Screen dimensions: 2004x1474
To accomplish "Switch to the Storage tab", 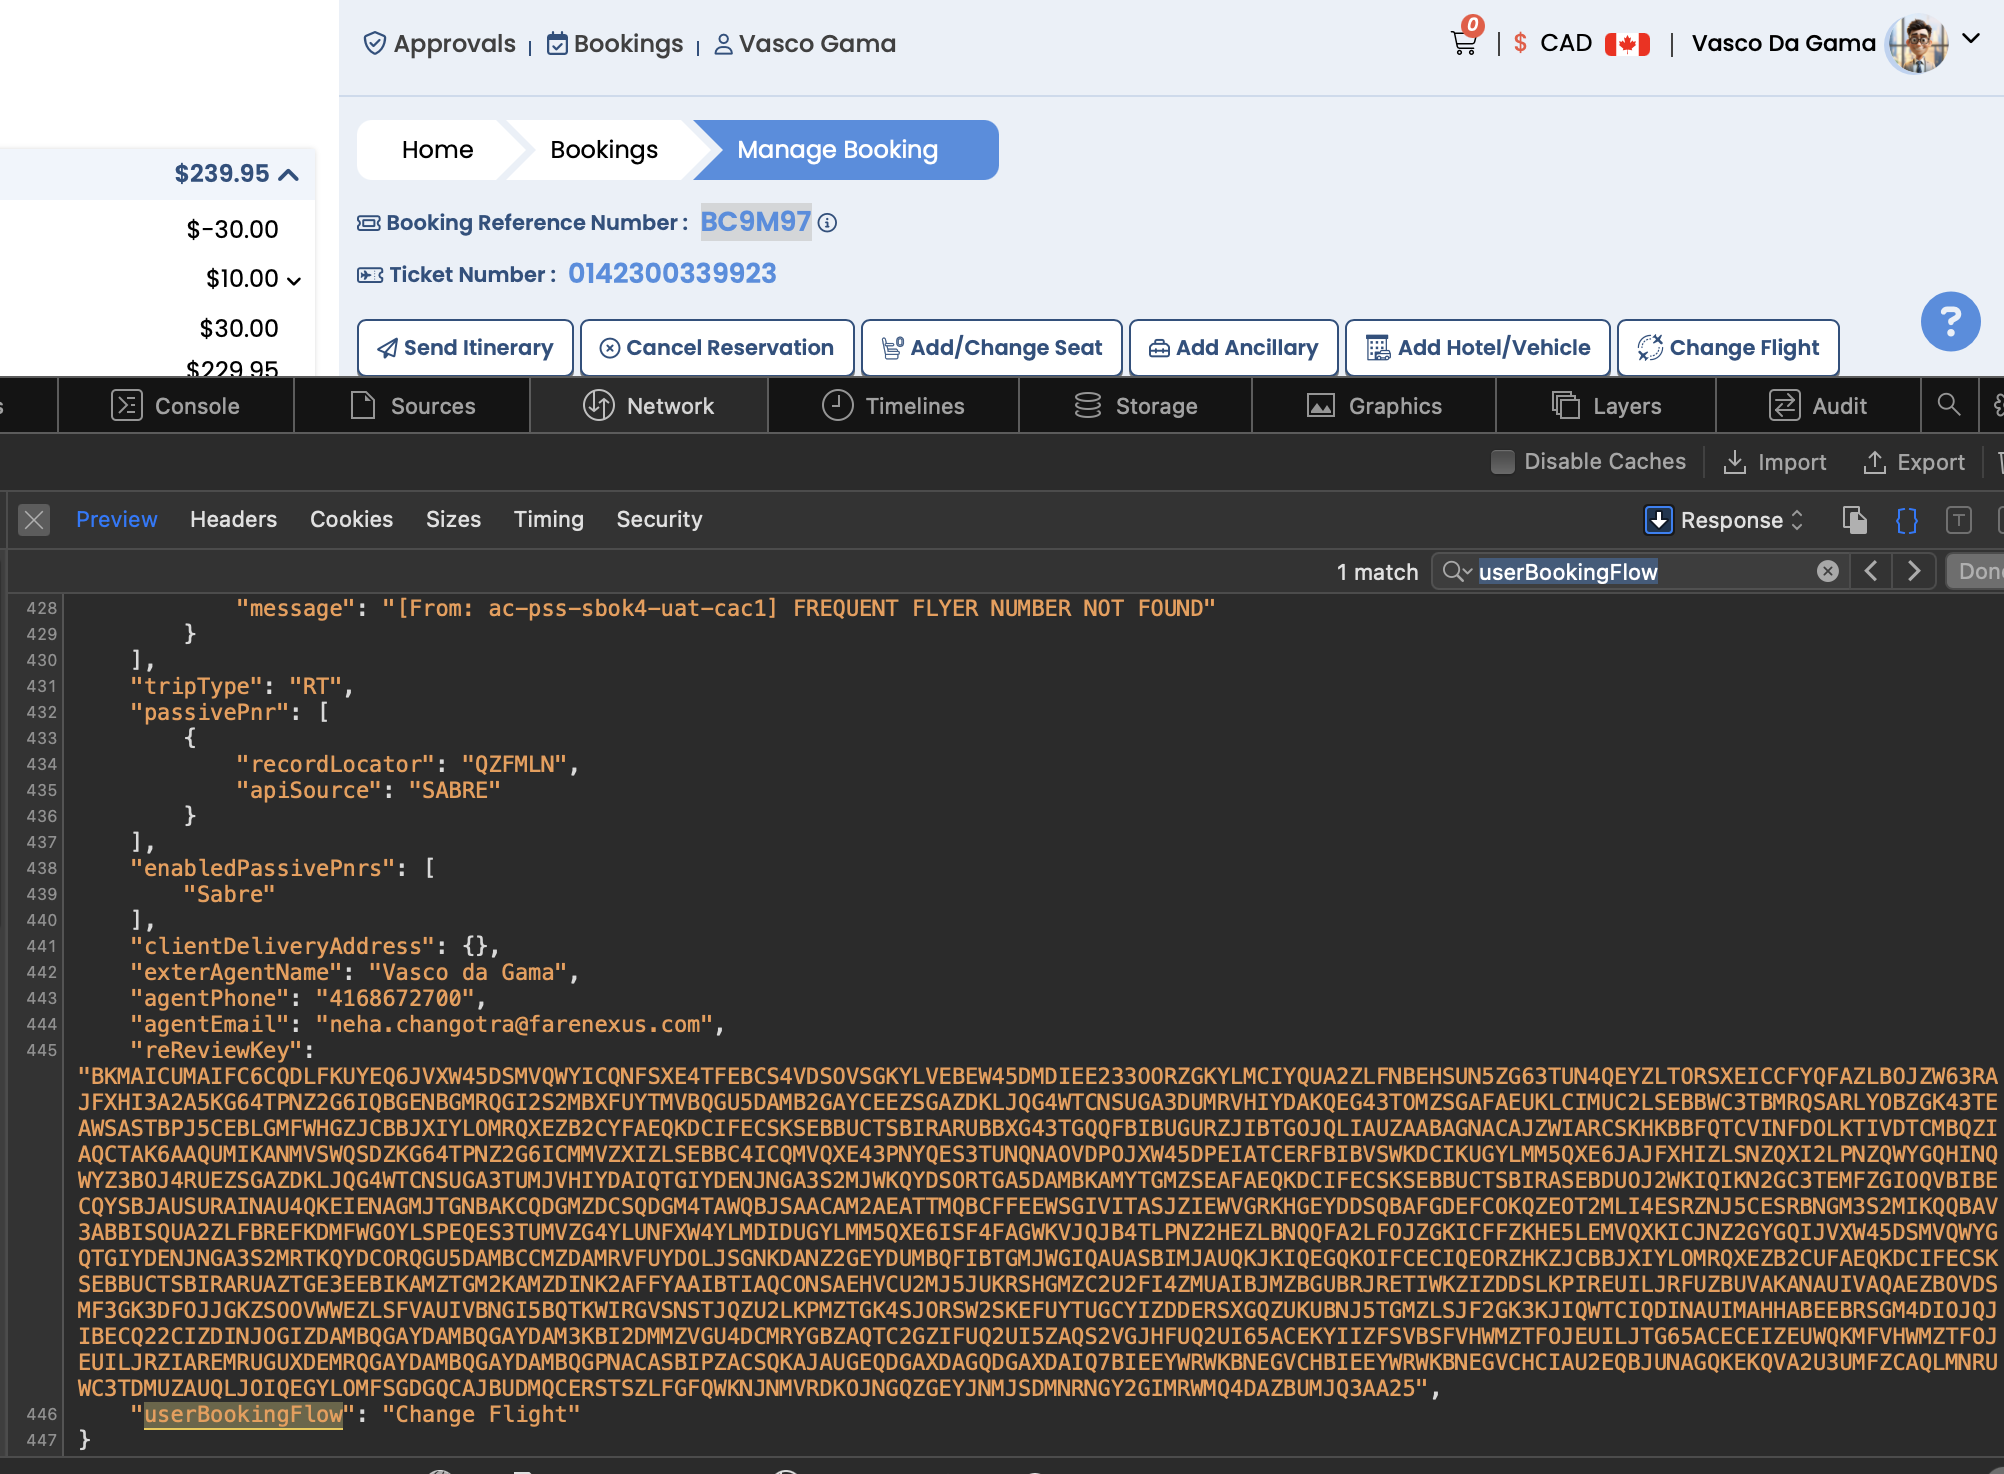I will (x=1135, y=406).
